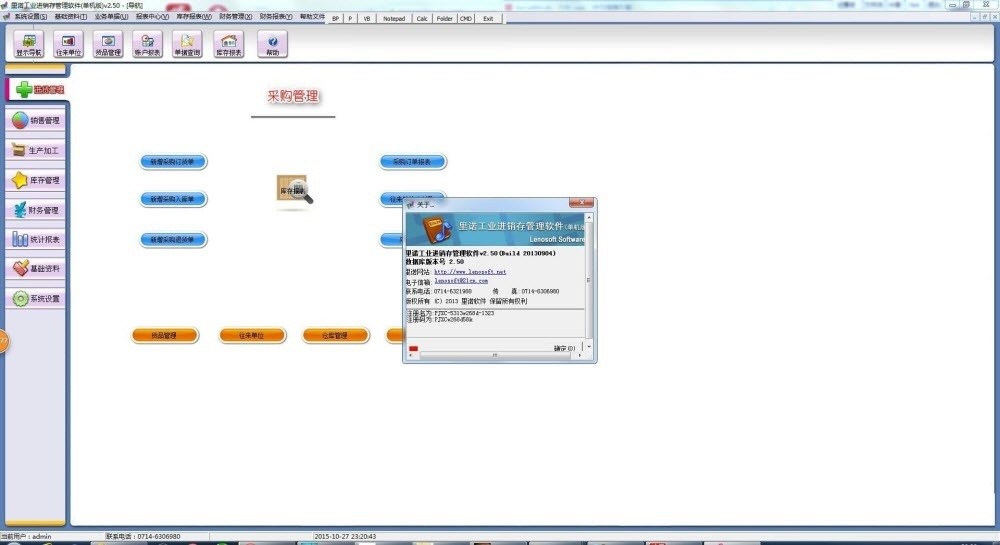Click the 采购订单报表 blue button

coord(413,162)
